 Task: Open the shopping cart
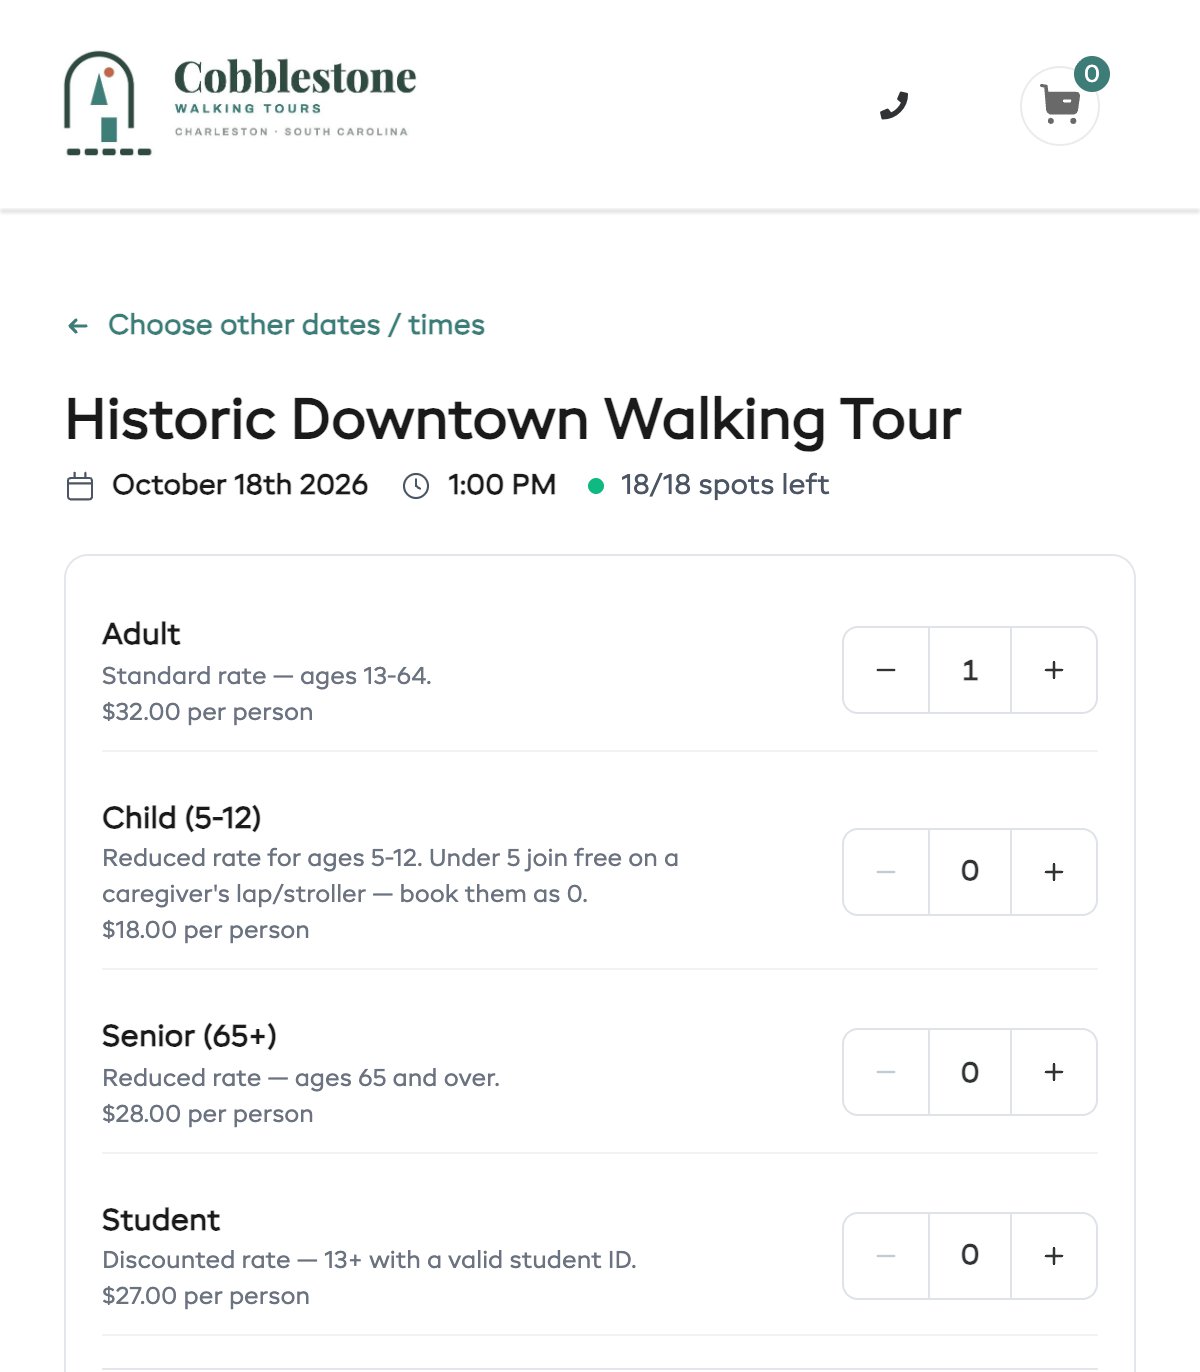pyautogui.click(x=1060, y=105)
